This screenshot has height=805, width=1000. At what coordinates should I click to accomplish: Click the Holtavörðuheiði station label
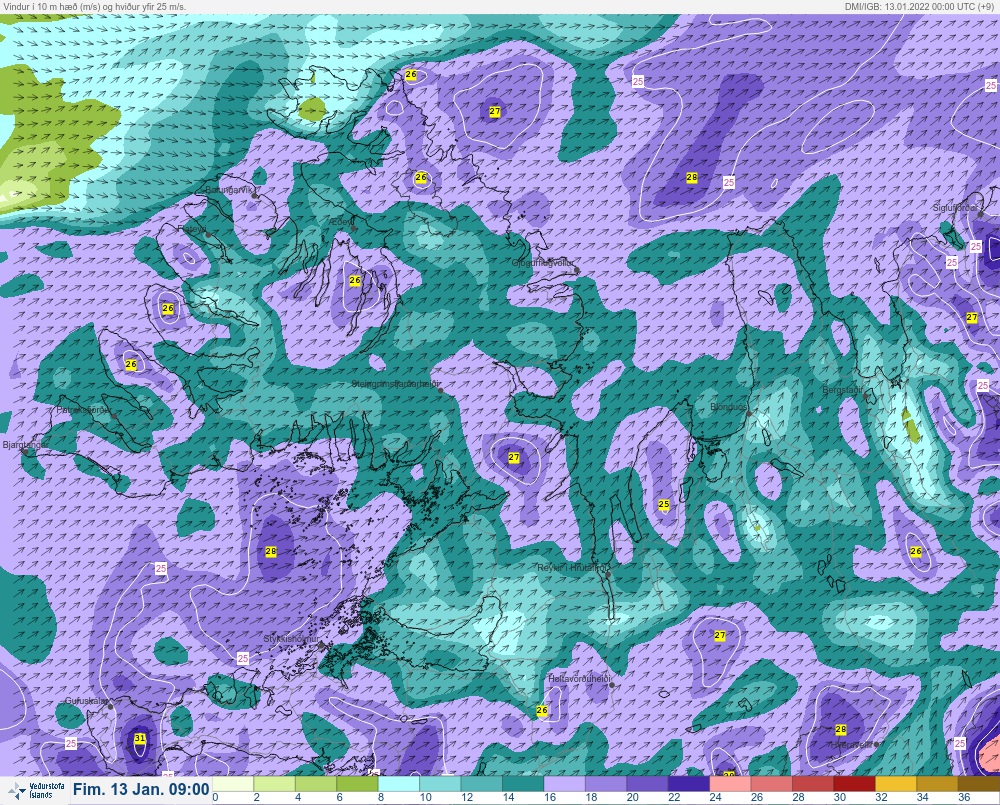(580, 679)
